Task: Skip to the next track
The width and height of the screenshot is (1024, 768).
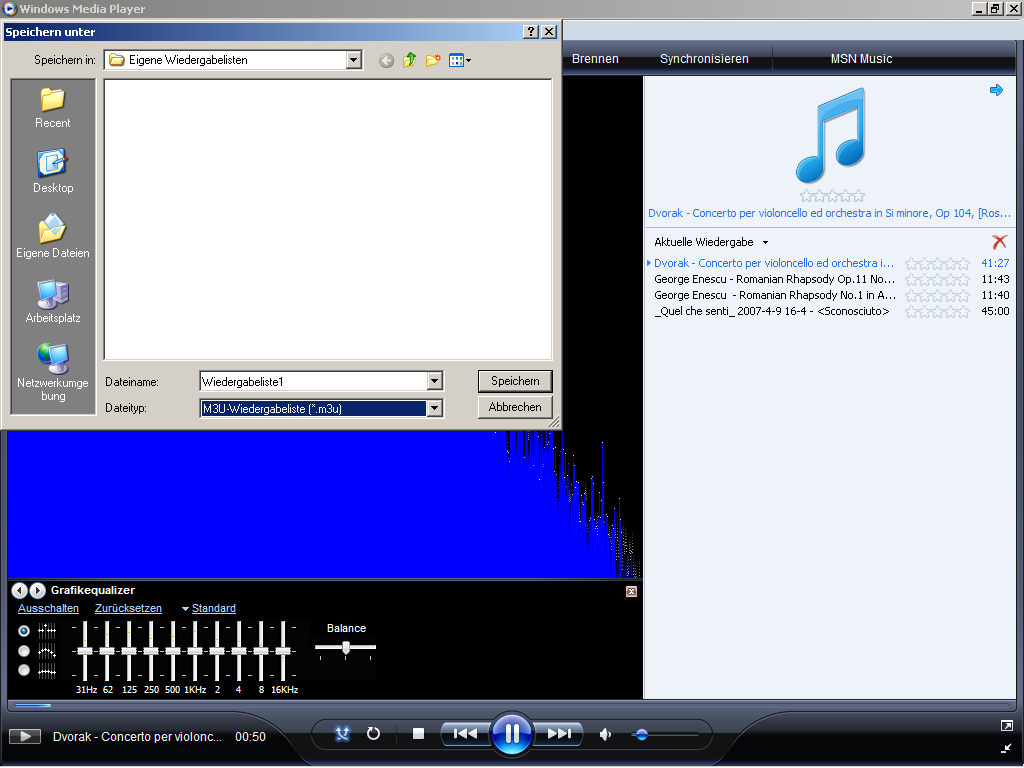Action: pyautogui.click(x=558, y=734)
